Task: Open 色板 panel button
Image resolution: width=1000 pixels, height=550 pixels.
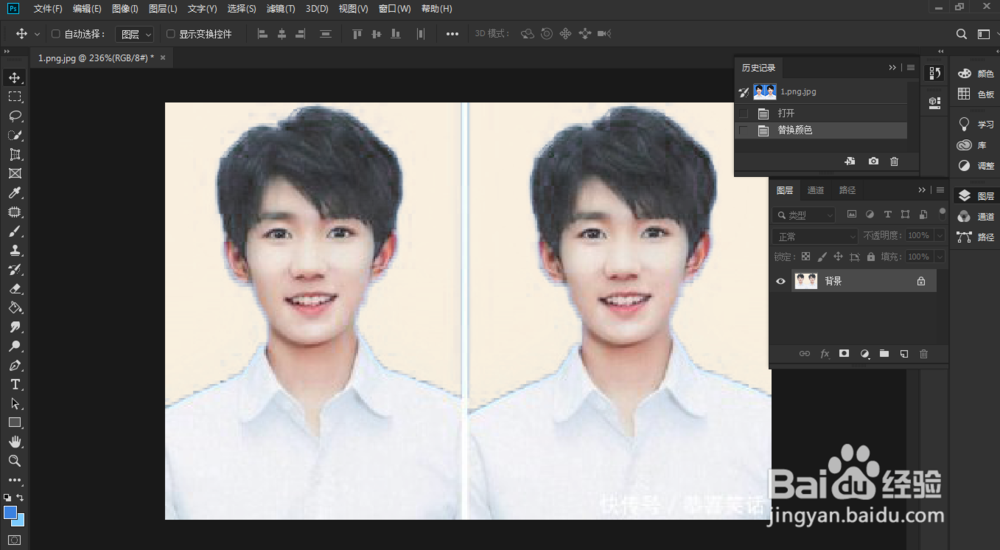Action: tap(976, 94)
